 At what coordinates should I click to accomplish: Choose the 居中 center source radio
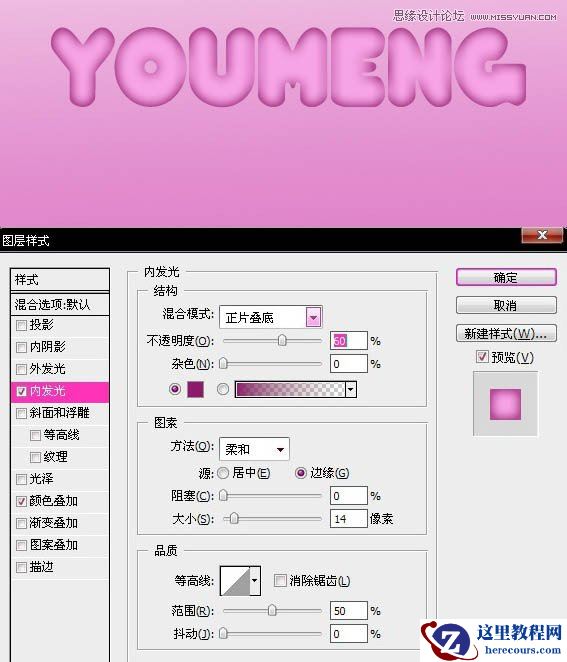tap(223, 473)
